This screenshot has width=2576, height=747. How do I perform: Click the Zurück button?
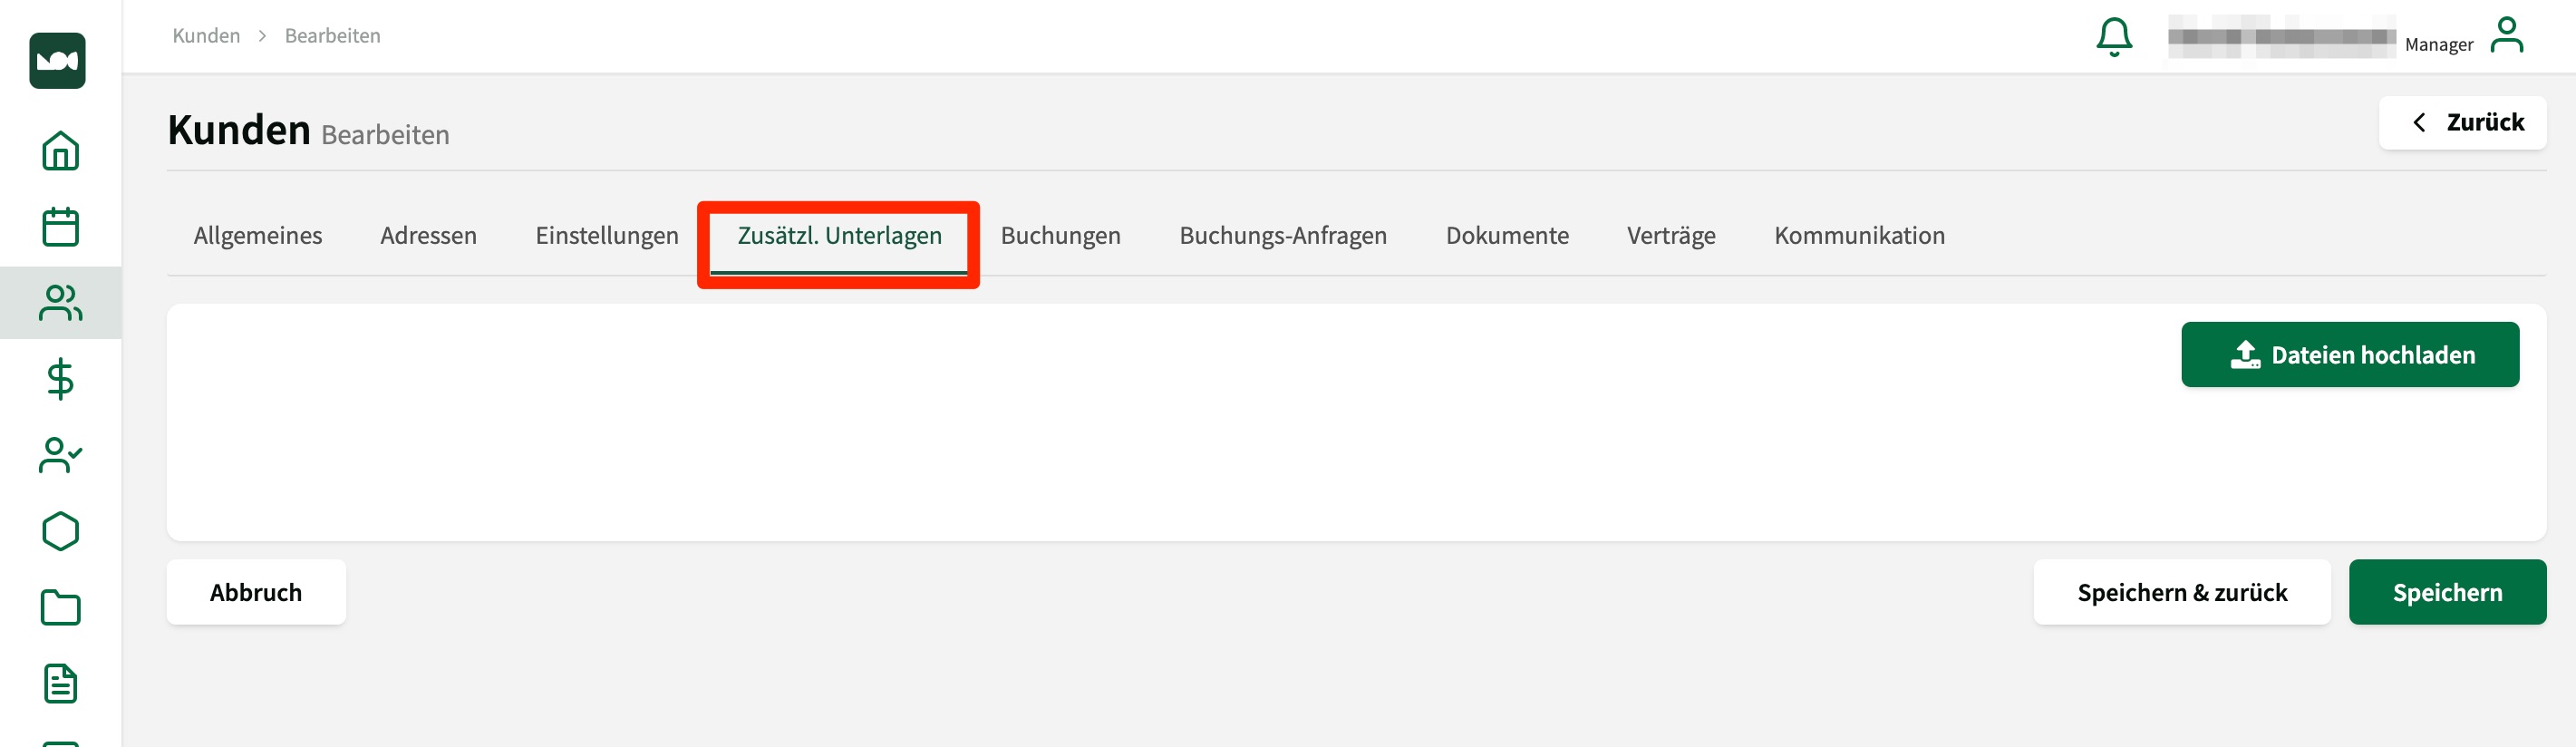pos(2462,123)
